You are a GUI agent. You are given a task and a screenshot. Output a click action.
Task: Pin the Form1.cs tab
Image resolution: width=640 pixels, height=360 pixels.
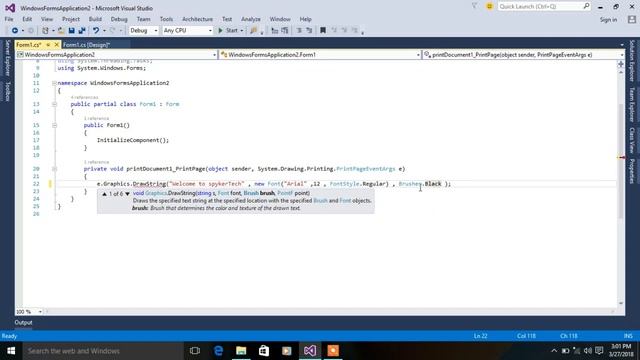pyautogui.click(x=48, y=44)
